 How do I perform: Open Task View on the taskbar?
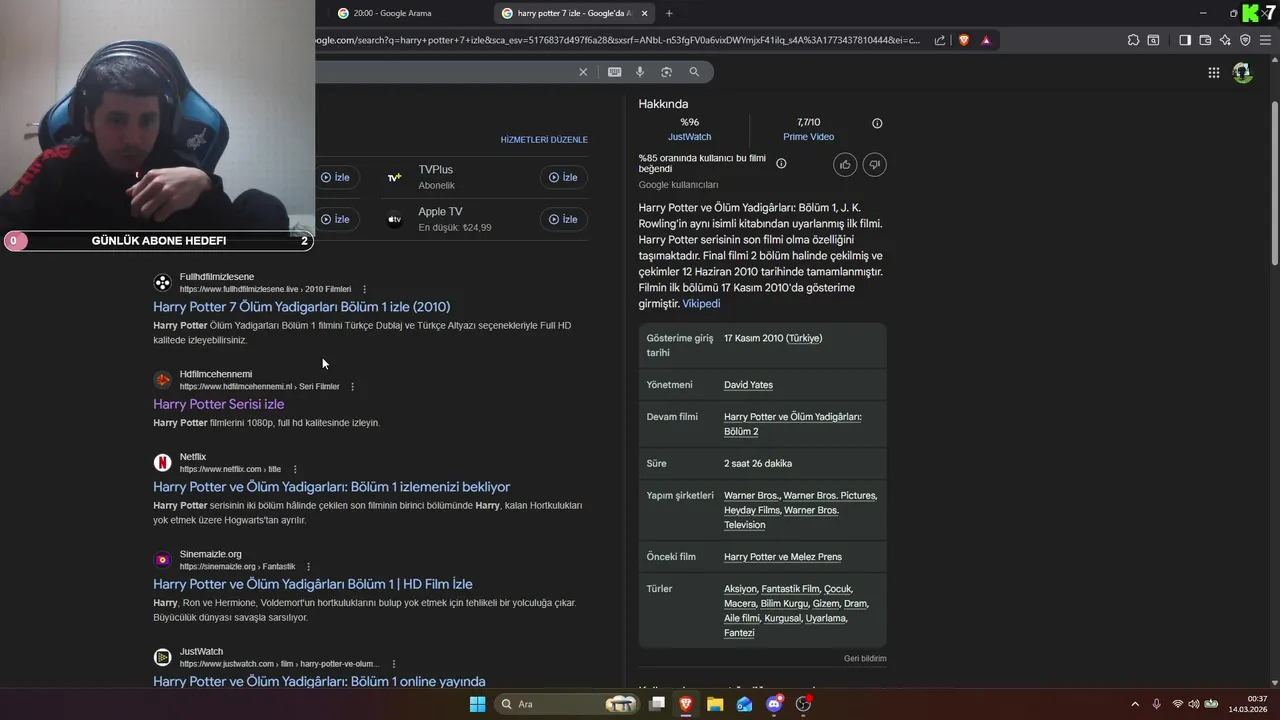tap(657, 704)
